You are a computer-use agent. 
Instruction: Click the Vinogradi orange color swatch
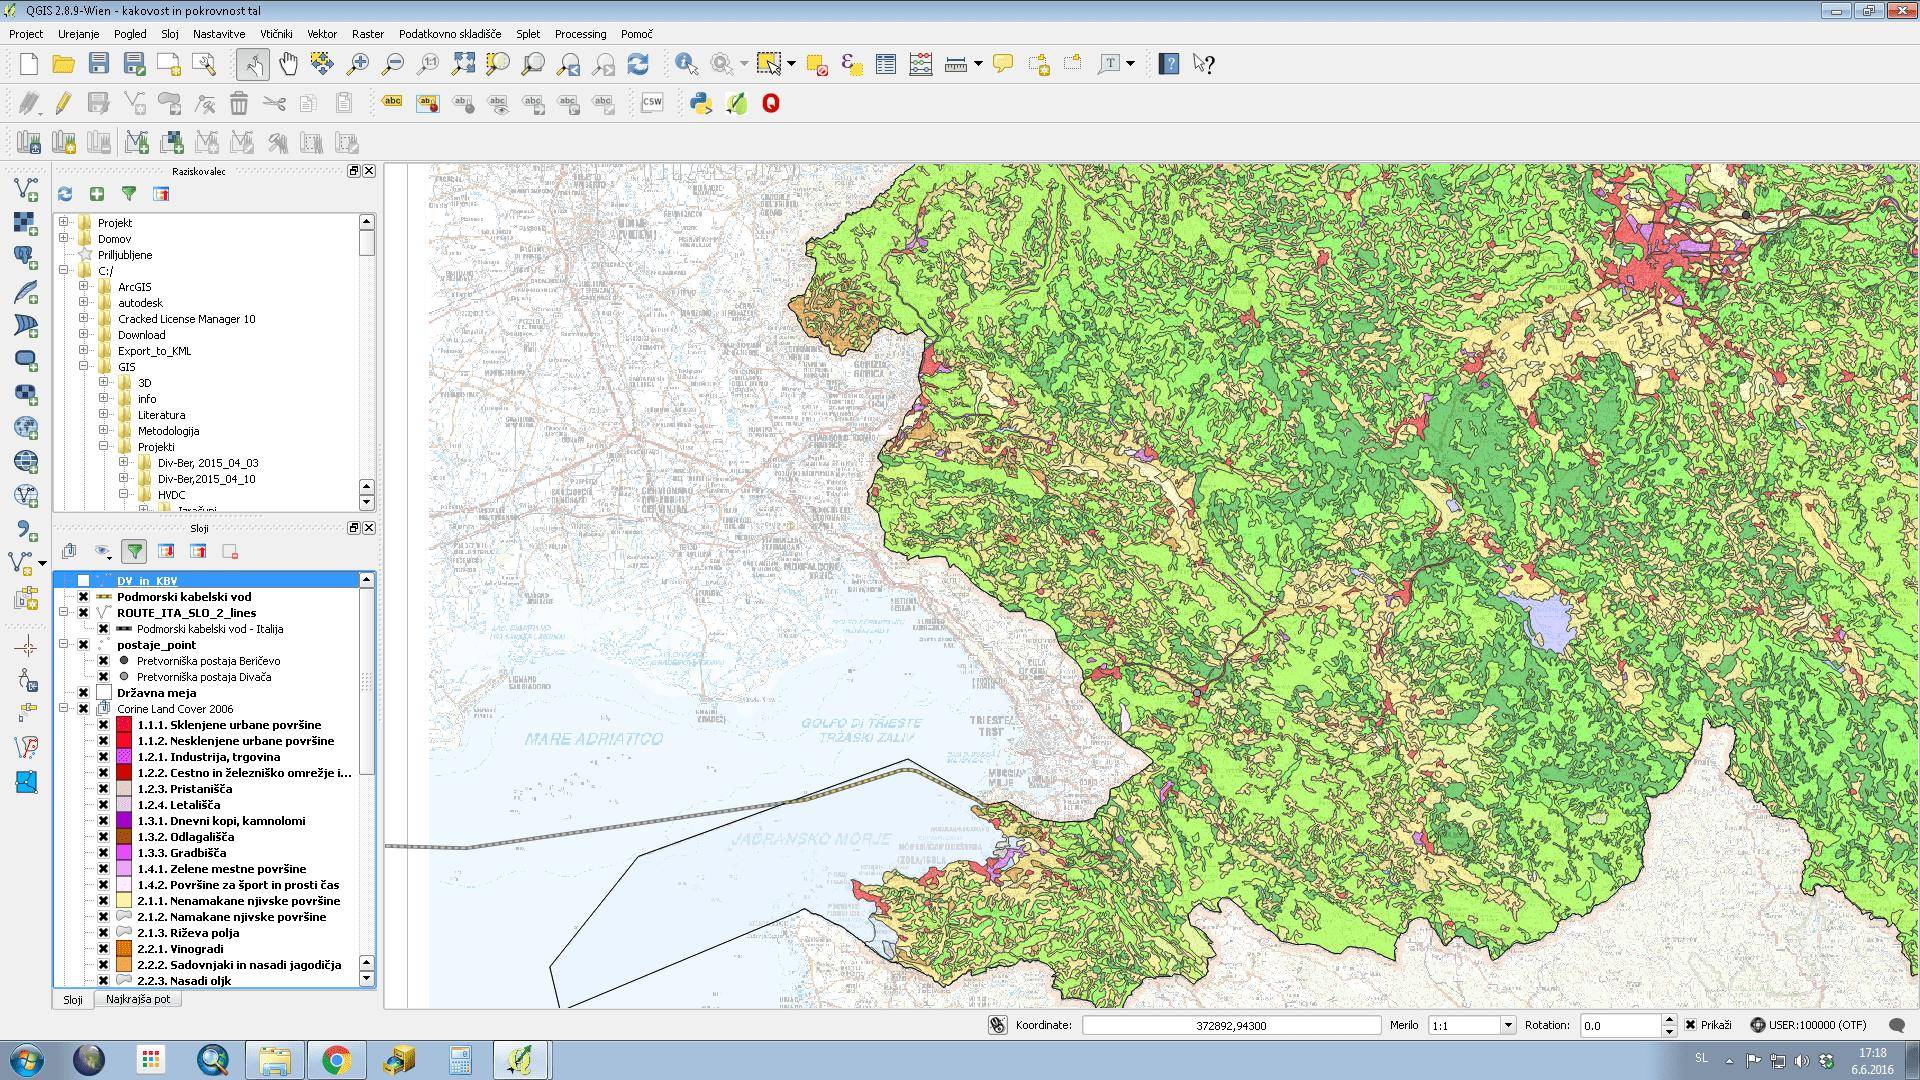124,949
